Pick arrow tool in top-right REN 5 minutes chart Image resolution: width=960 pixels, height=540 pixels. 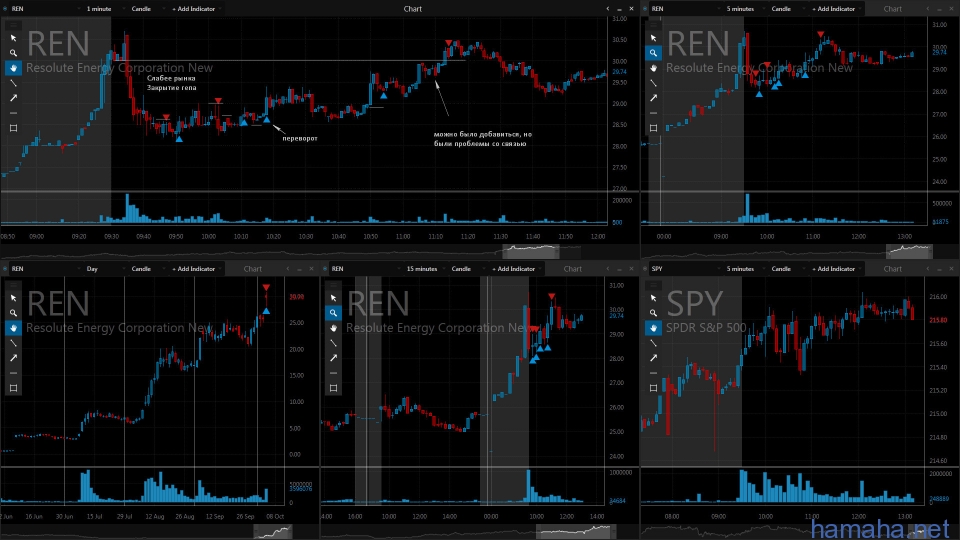coord(653,98)
